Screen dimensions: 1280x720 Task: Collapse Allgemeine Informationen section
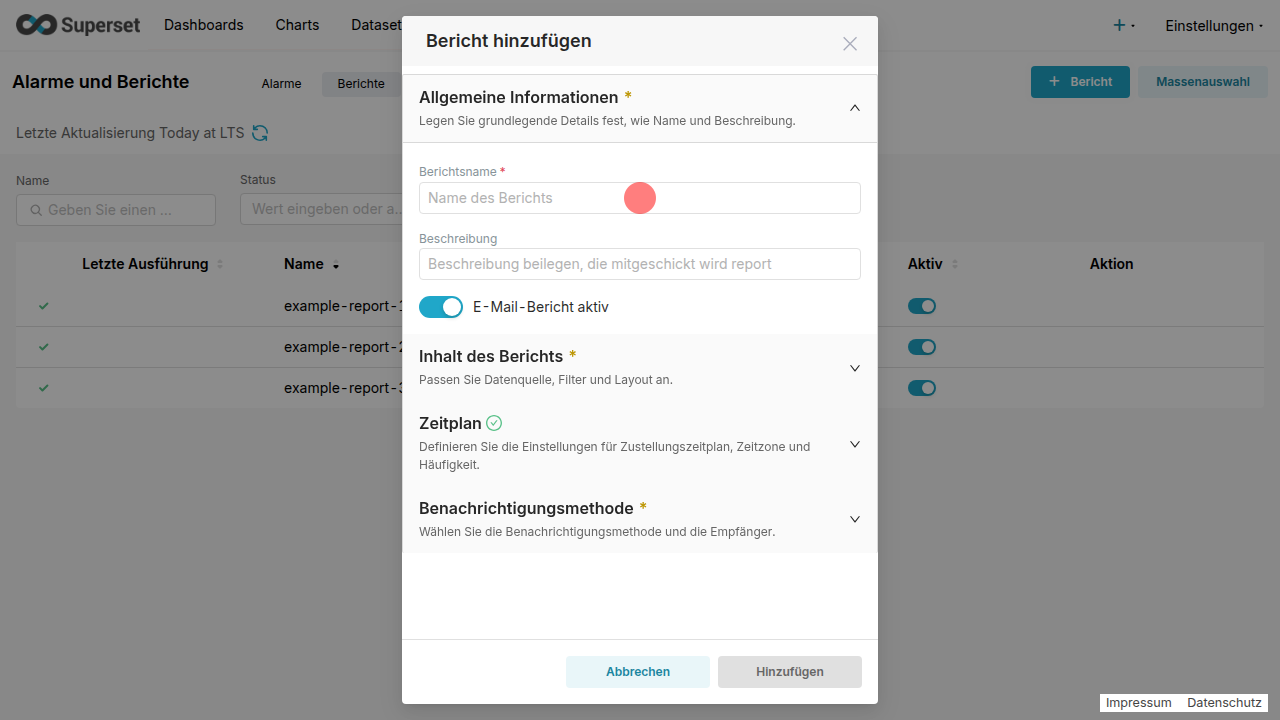point(854,108)
